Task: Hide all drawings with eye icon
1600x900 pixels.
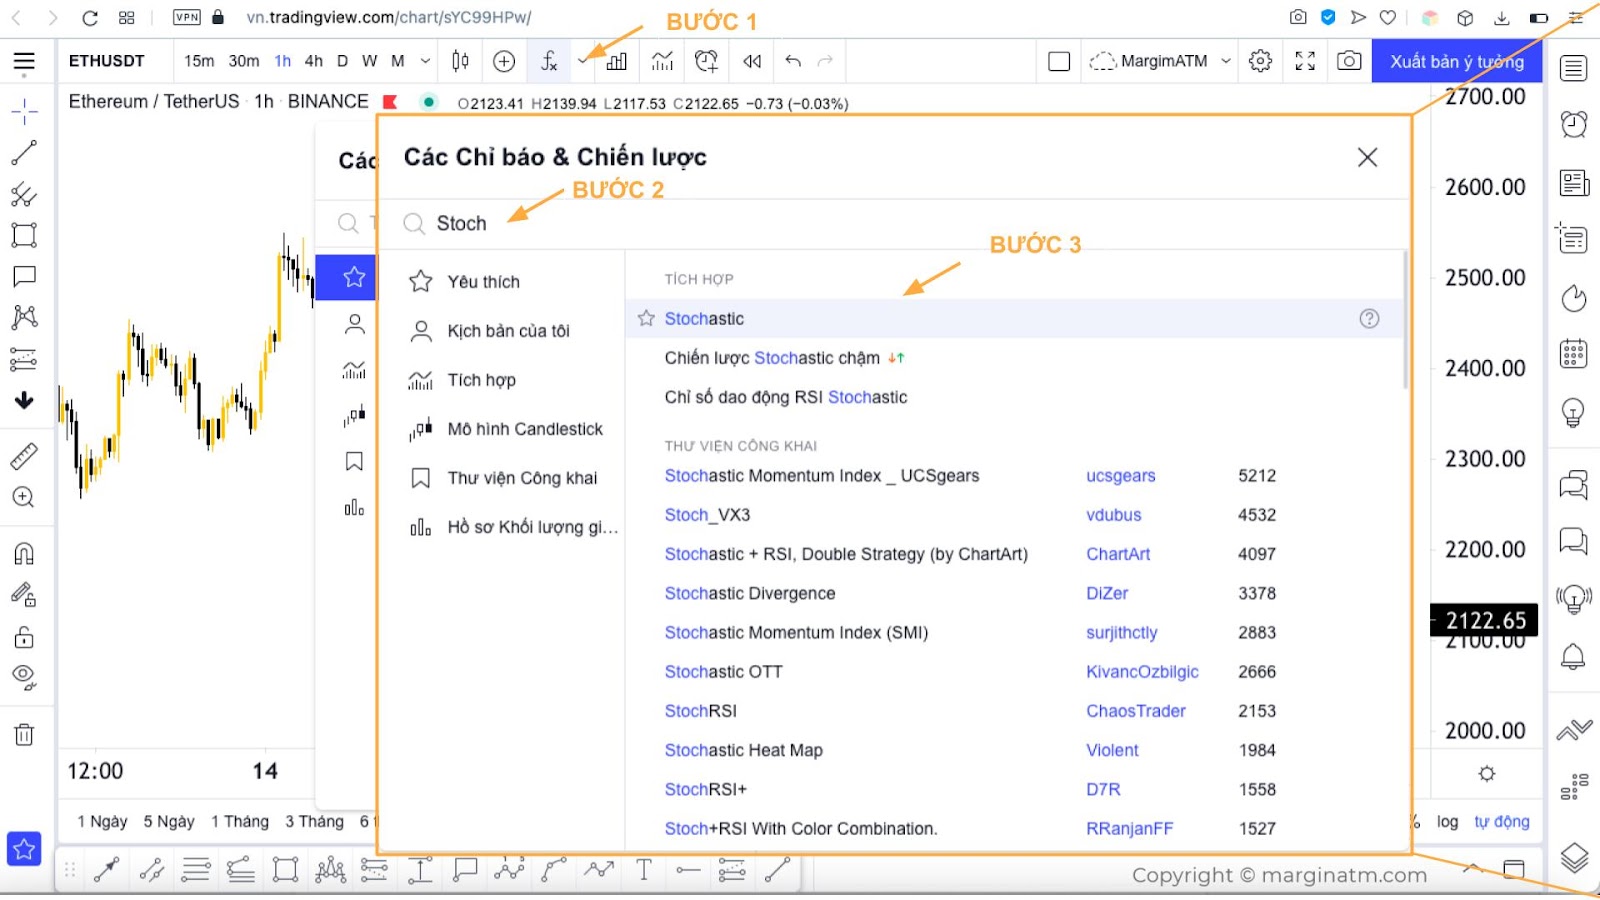Action: 24,677
